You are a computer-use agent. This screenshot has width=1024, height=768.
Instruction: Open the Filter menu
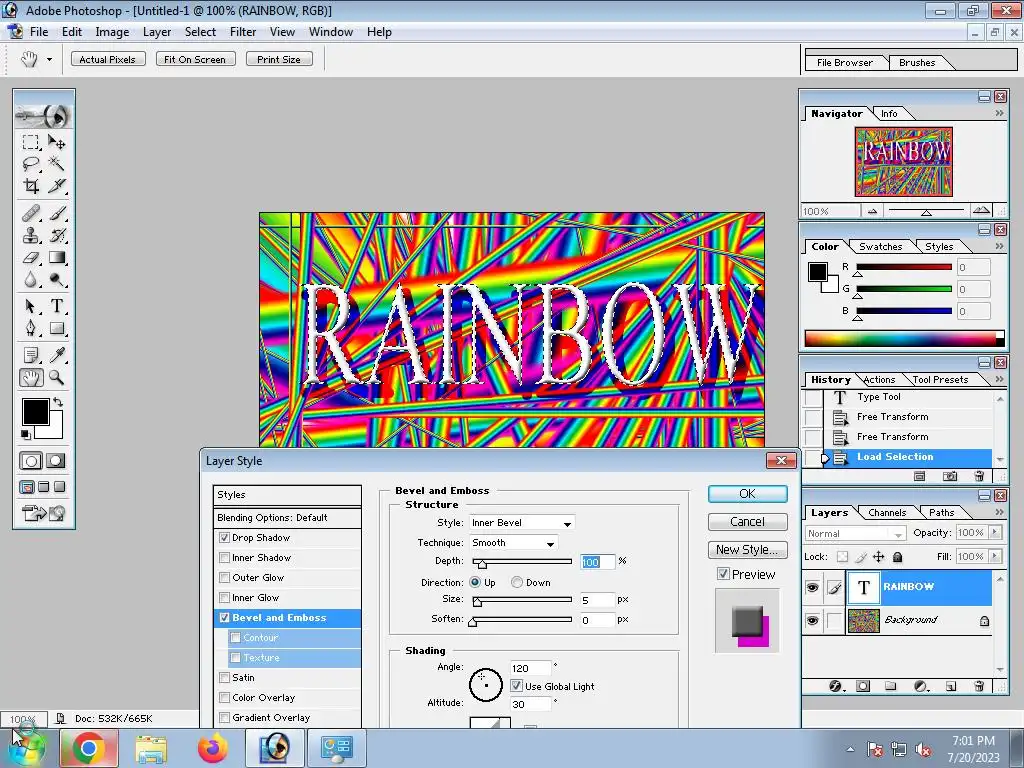point(243,32)
